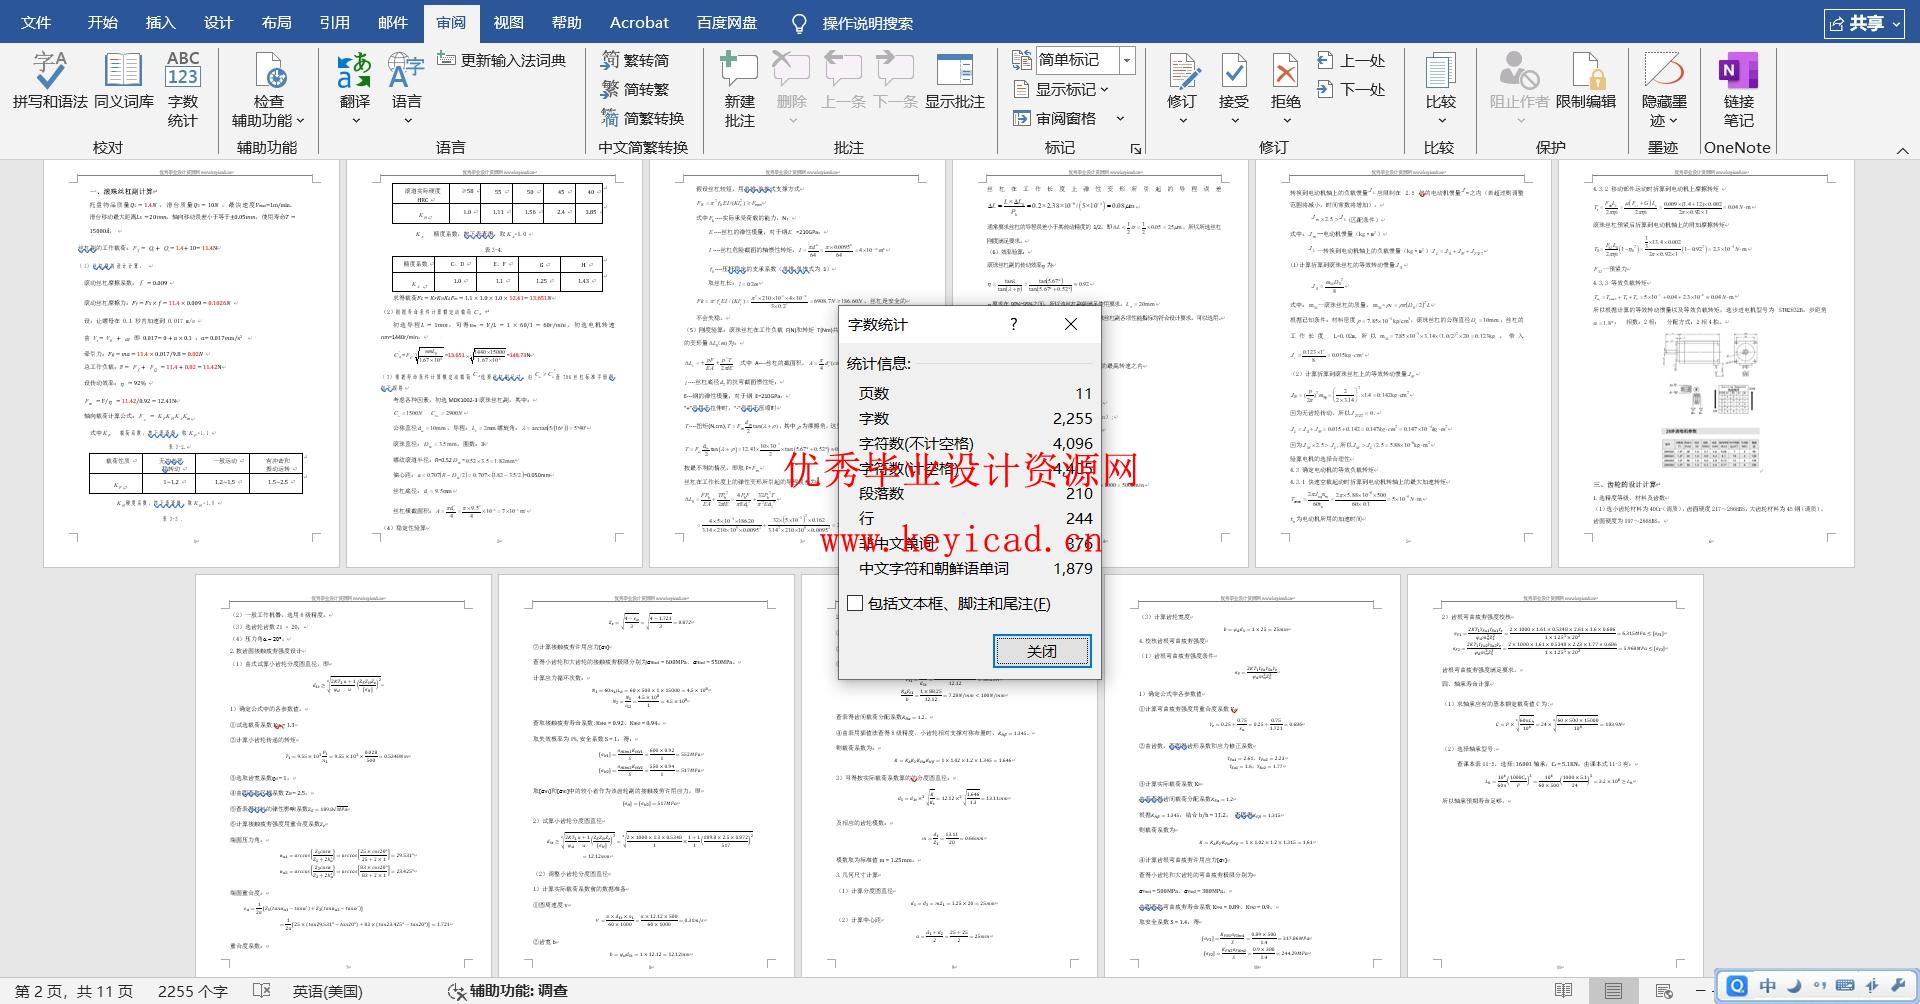Screen dimensions: 1920x1004
Task: Expand the 检查辅助功能 dropdown arrow
Action: pos(300,121)
